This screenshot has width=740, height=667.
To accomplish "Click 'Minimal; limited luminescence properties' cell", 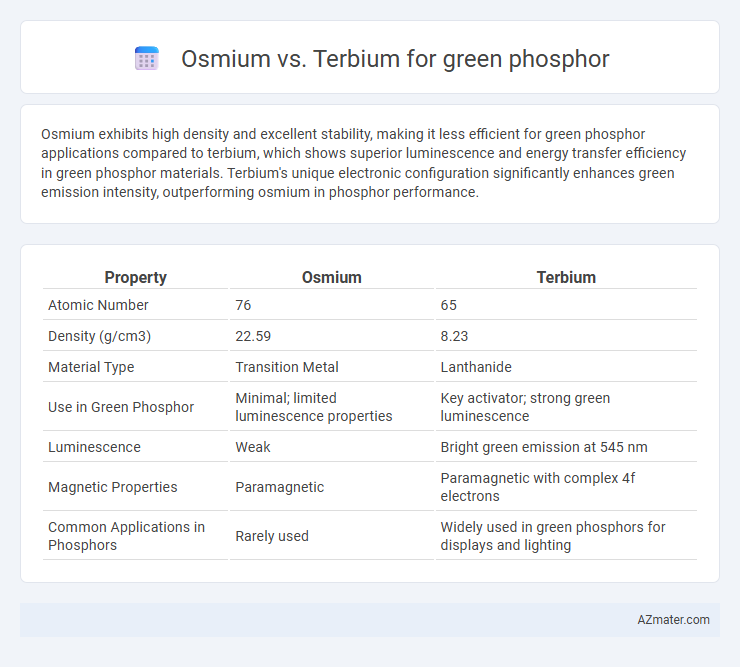I will [314, 407].
